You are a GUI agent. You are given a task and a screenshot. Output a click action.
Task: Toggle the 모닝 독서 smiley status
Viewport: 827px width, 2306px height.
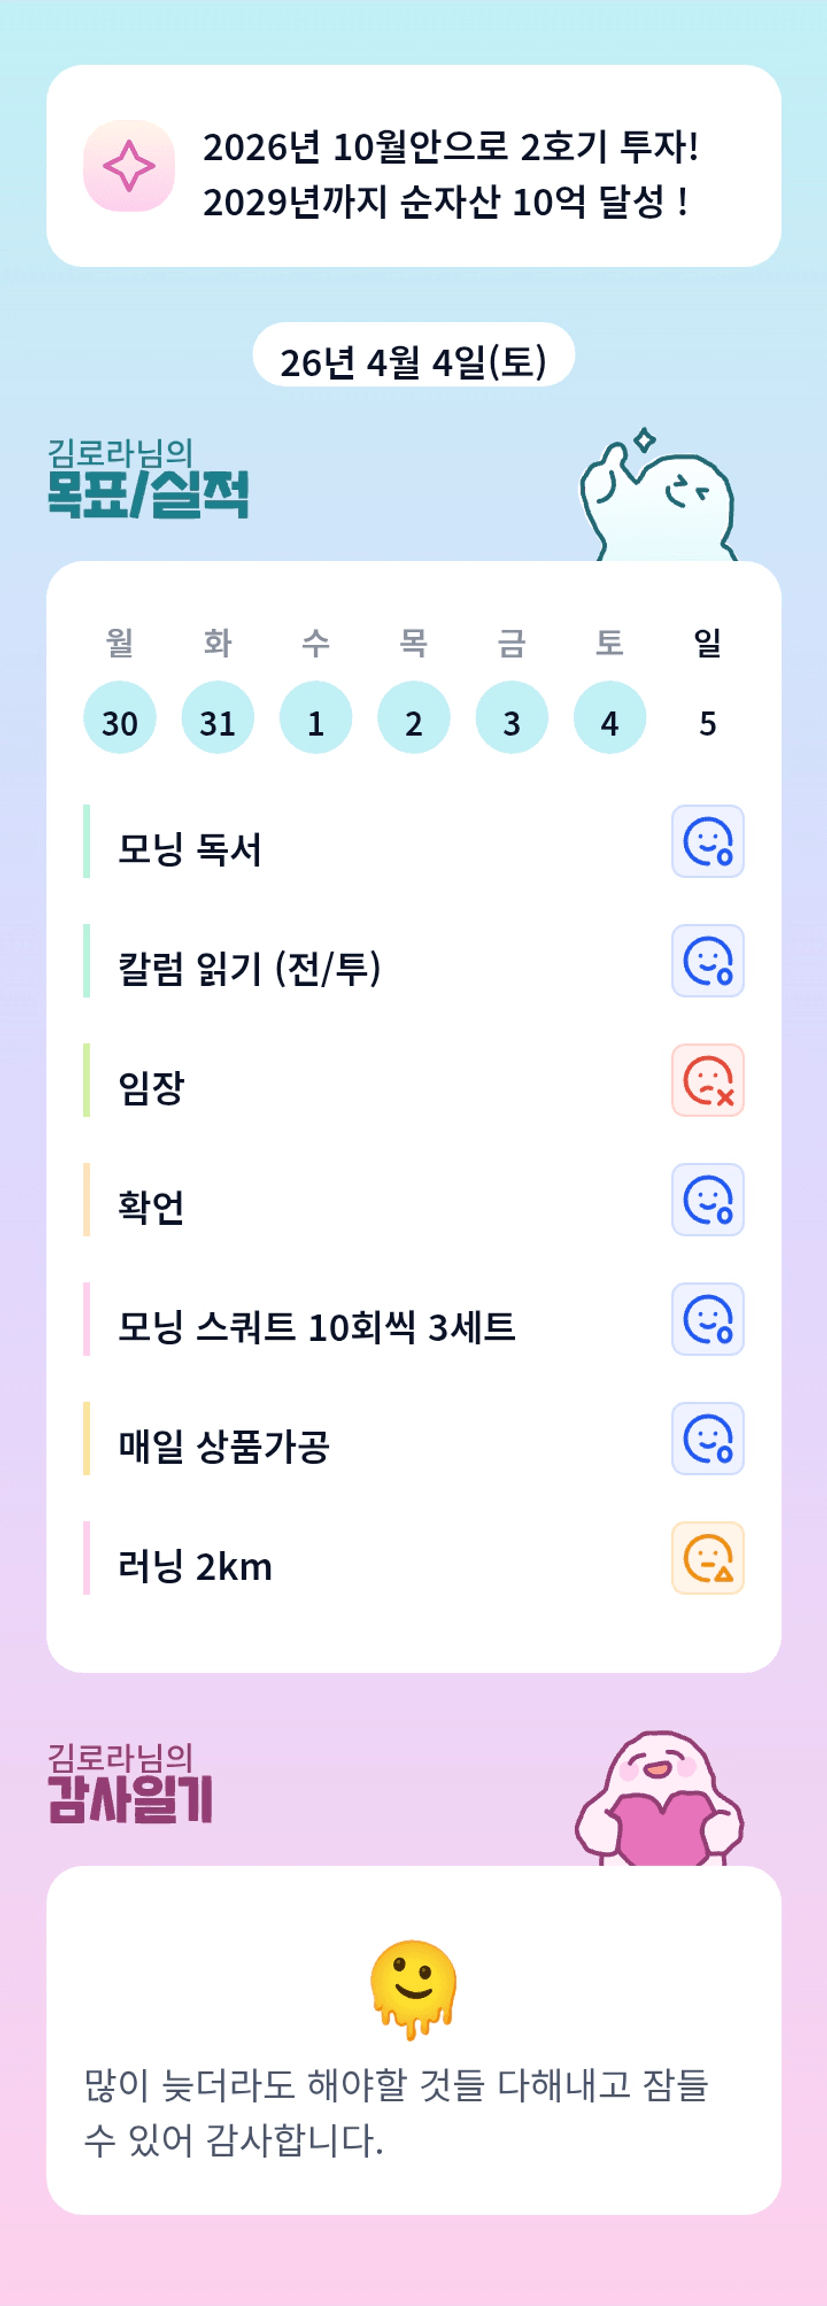pos(708,841)
